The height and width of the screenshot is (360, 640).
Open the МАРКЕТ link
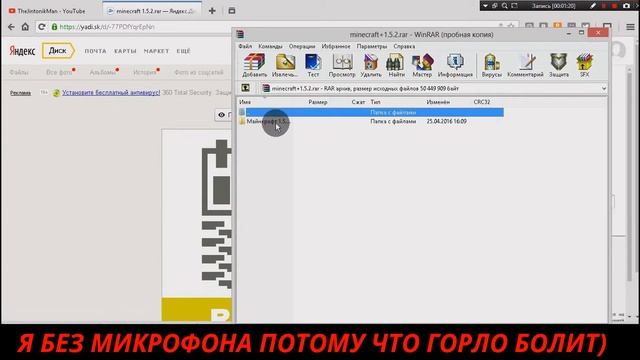pos(156,51)
